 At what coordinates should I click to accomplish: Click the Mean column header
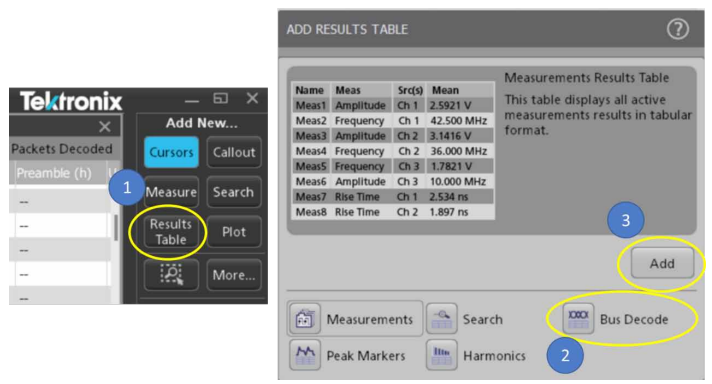(x=445, y=90)
